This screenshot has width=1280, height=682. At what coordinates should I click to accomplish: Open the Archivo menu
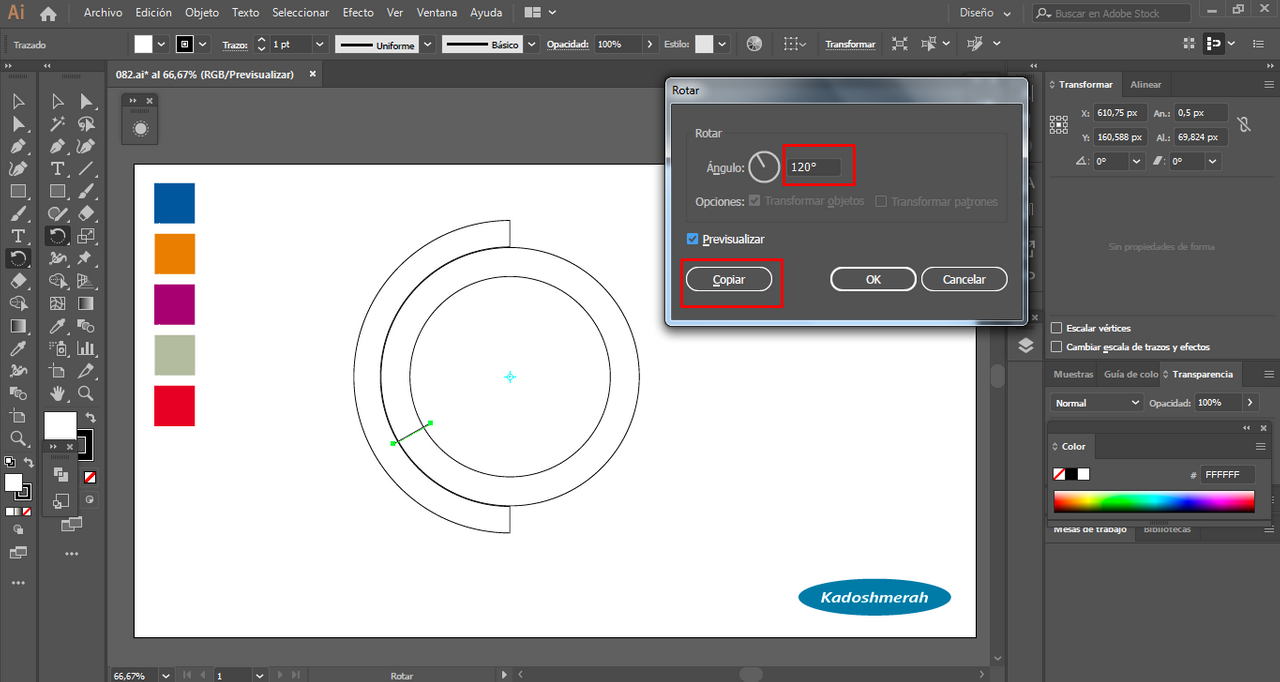coord(103,13)
